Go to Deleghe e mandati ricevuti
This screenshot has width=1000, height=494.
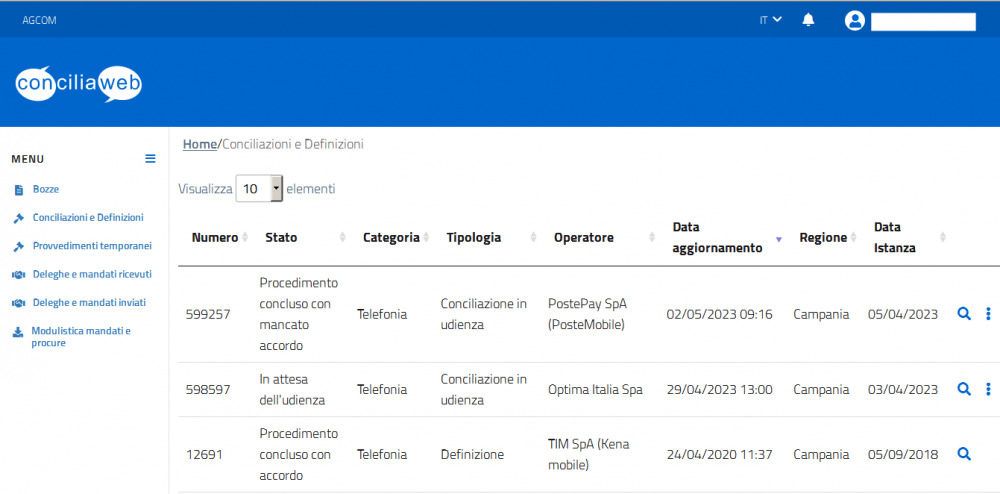coord(91,274)
